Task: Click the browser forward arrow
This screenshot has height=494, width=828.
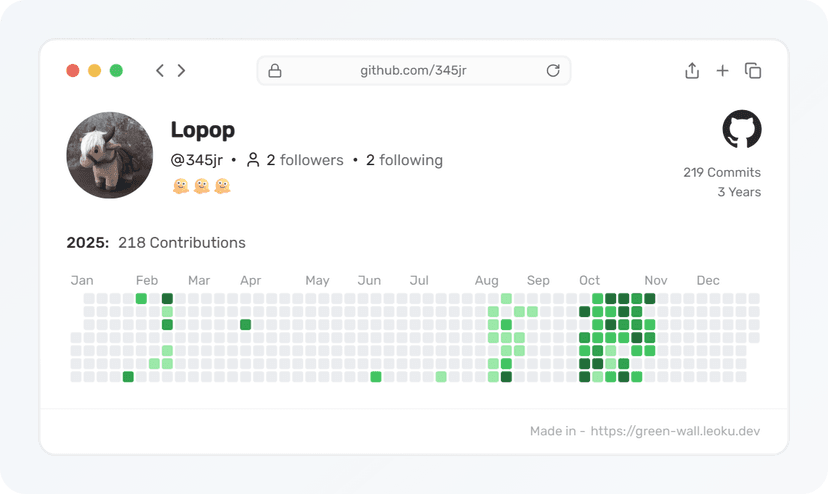Action: (181, 71)
